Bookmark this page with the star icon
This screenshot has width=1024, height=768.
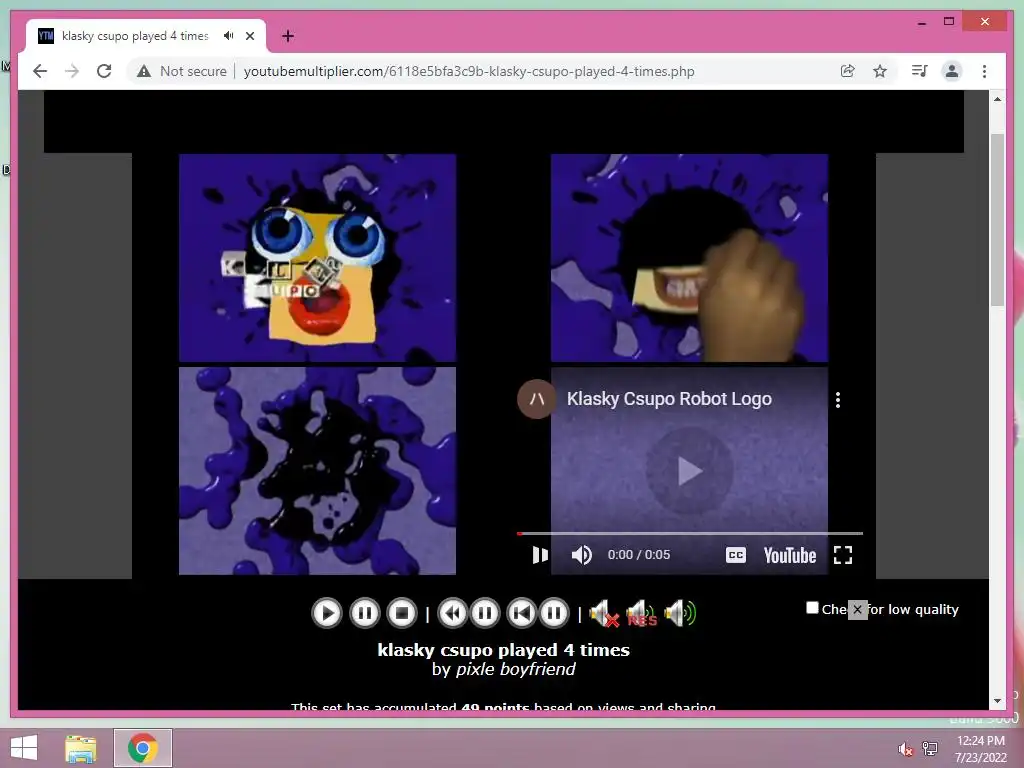(x=880, y=71)
